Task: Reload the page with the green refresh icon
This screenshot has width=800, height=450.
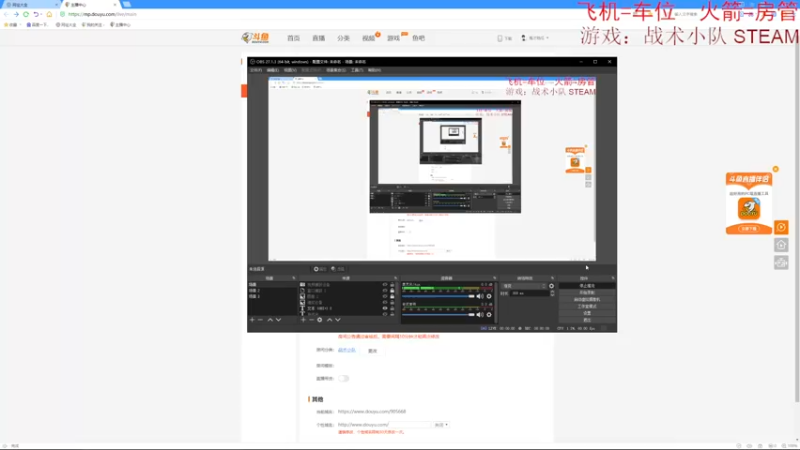Action: [x=26, y=14]
